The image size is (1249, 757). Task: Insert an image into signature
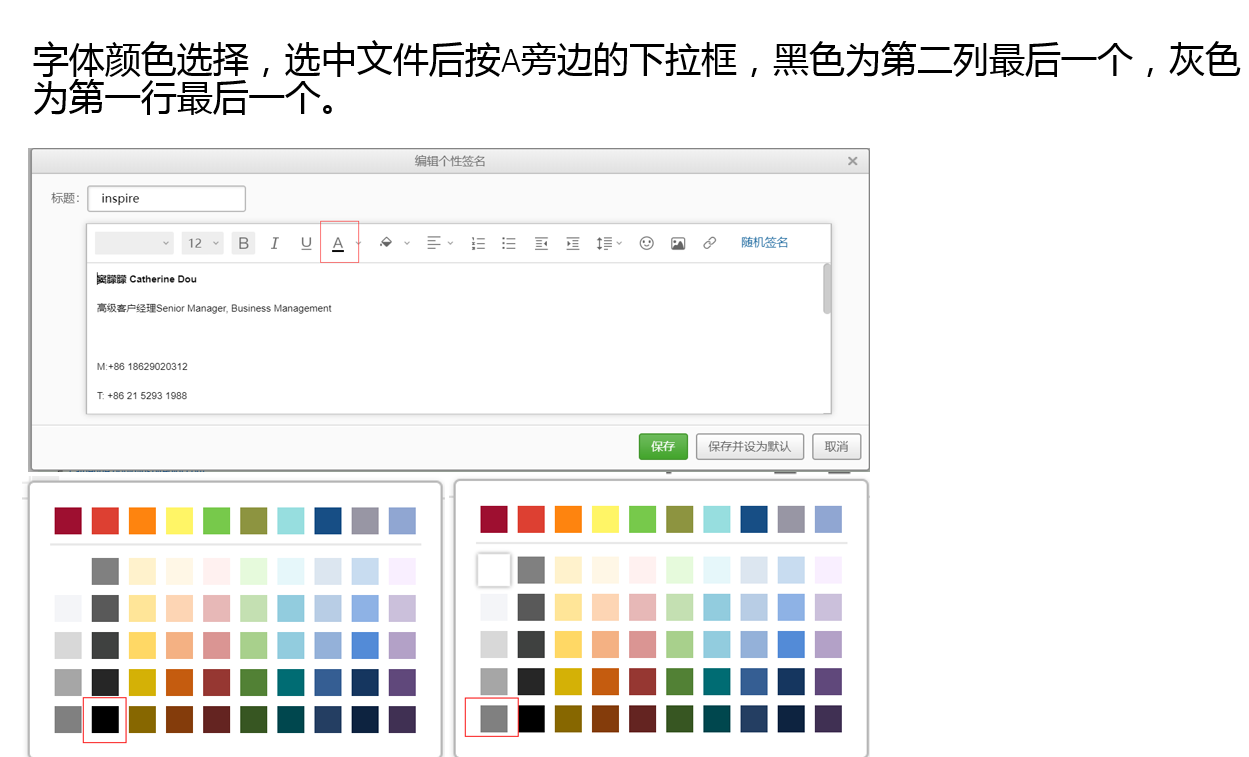(x=678, y=243)
